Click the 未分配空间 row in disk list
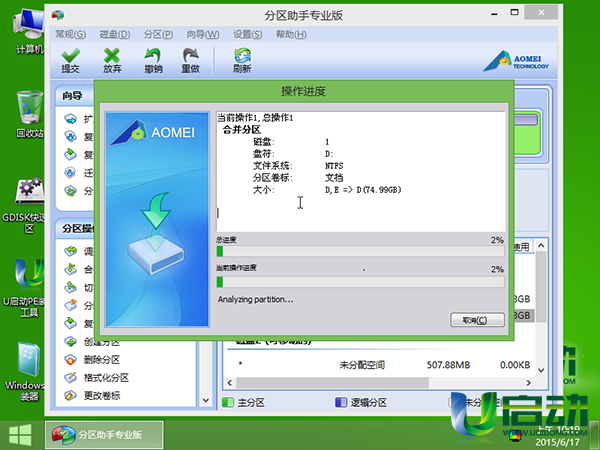Screen dimensions: 600x450 click(380, 365)
